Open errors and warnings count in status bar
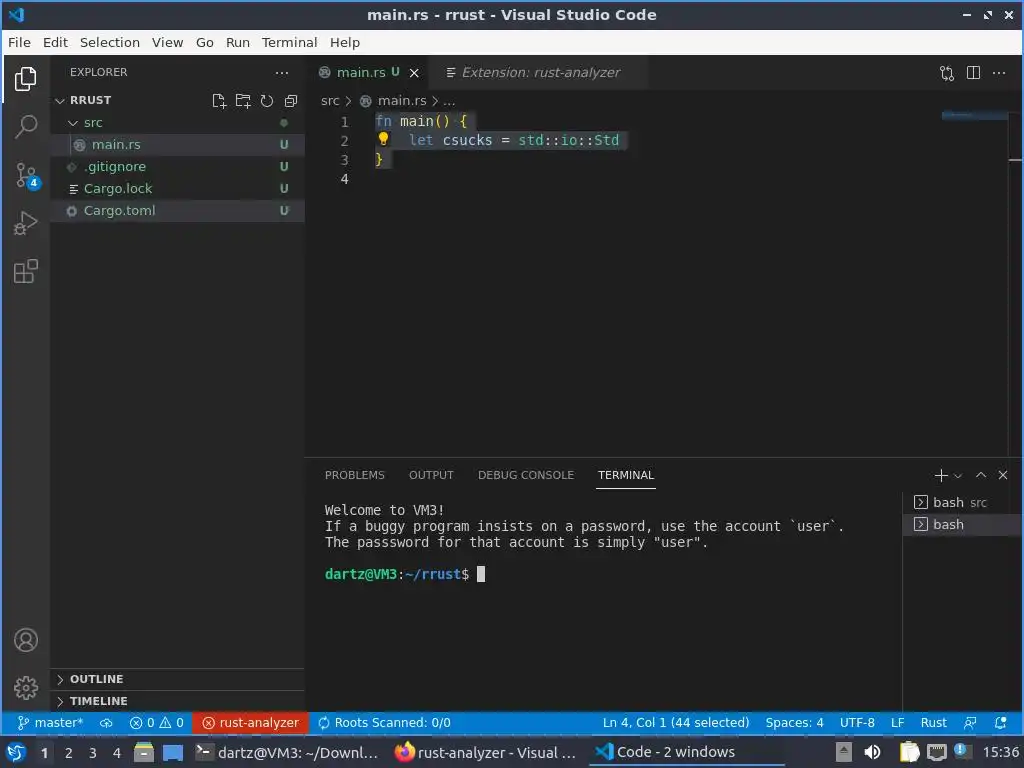Screen dimensions: 1024x768 click(157, 723)
